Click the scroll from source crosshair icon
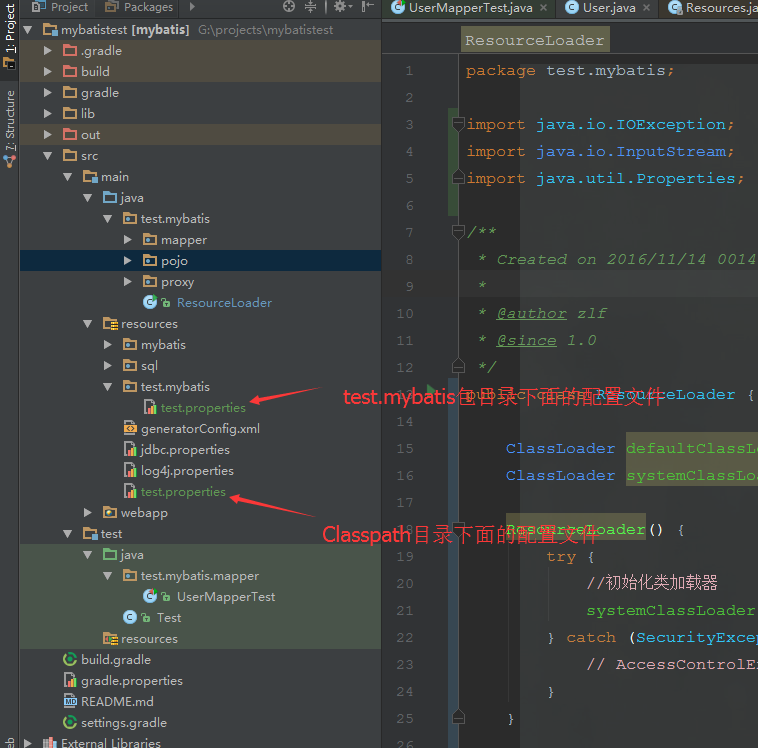 [x=289, y=6]
